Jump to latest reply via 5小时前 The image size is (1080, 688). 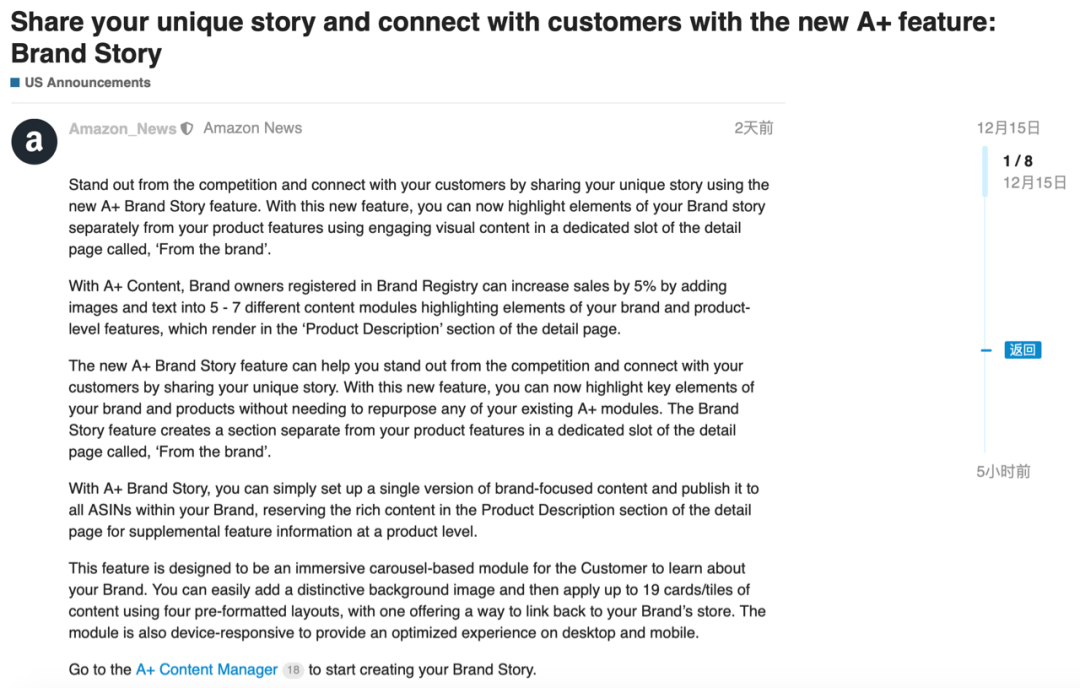(1004, 472)
